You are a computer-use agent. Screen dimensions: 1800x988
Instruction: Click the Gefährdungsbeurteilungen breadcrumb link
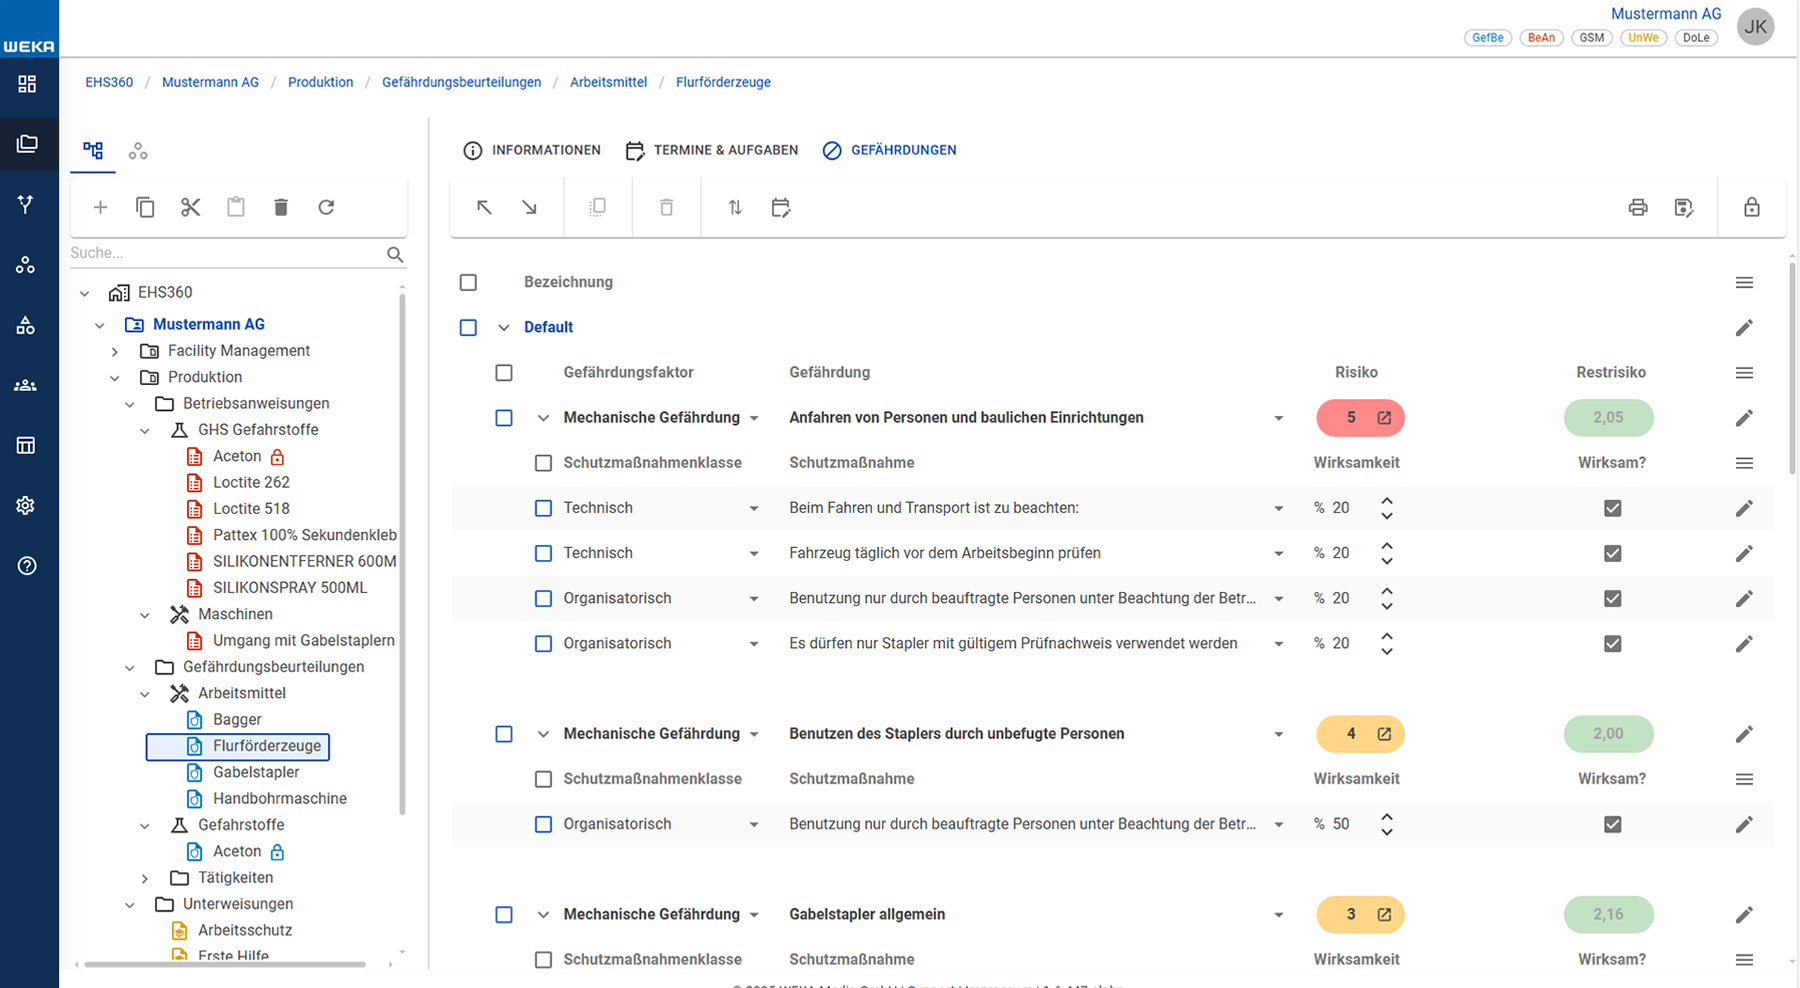point(461,82)
